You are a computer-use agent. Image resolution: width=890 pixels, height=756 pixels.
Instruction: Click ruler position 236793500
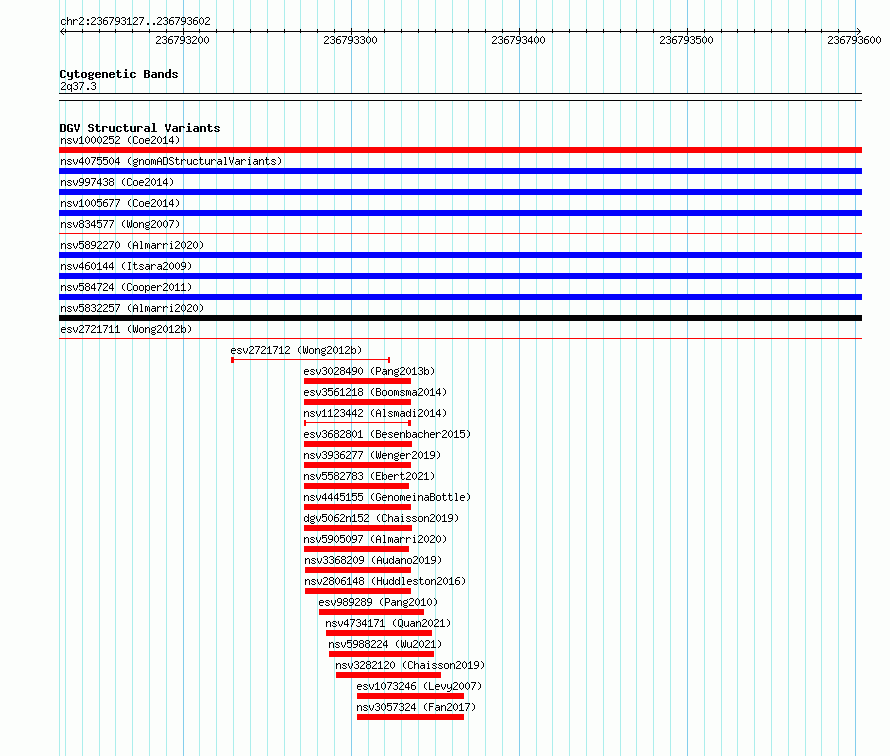(x=686, y=40)
